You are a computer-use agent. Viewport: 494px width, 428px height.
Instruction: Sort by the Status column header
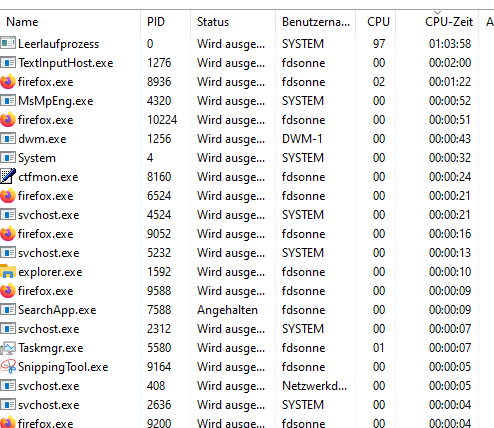pyautogui.click(x=213, y=22)
